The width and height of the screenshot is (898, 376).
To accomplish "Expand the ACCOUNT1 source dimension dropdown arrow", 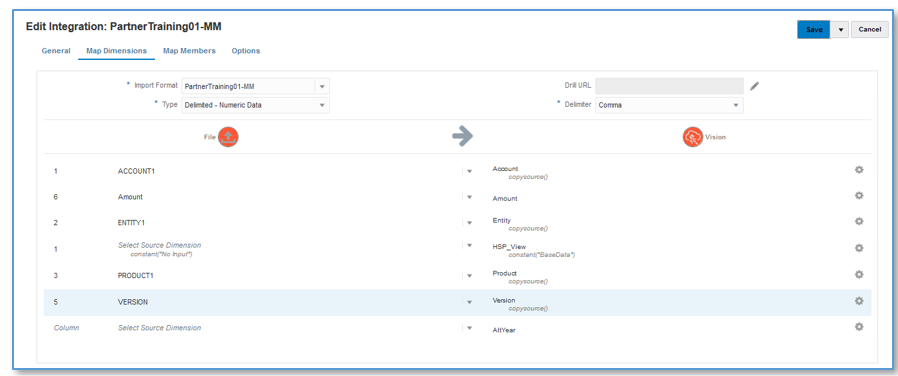I will pos(469,171).
